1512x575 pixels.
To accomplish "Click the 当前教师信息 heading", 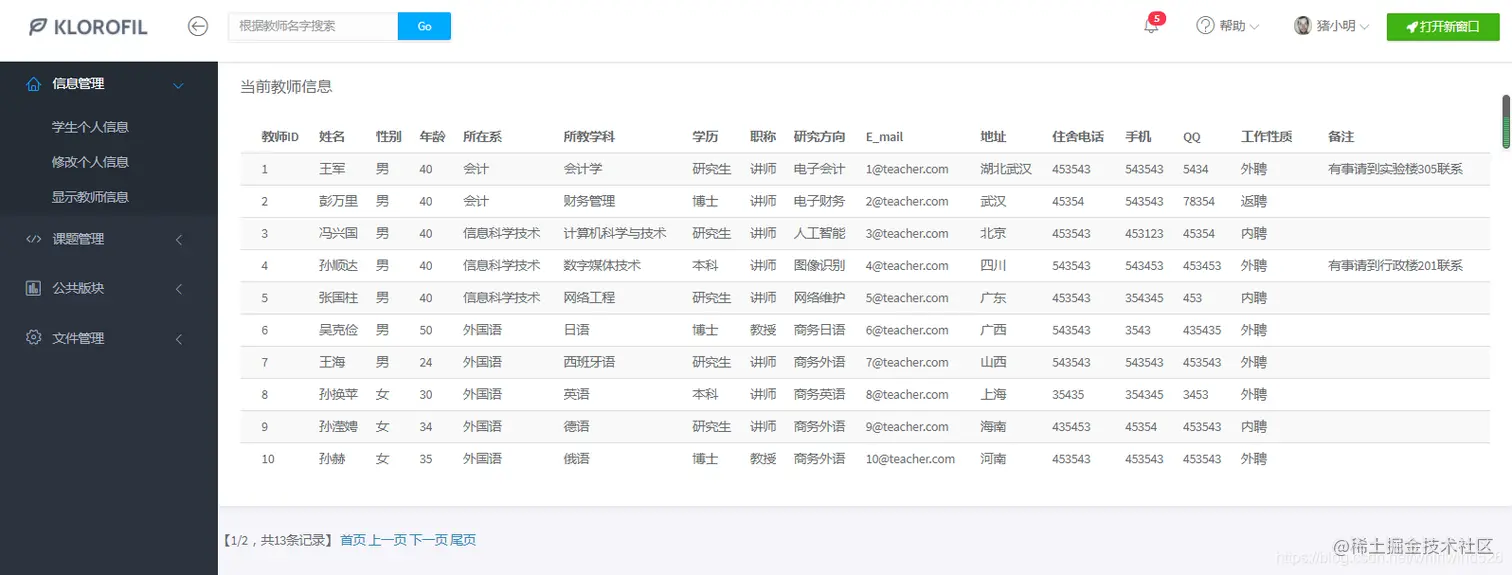I will click(x=286, y=87).
